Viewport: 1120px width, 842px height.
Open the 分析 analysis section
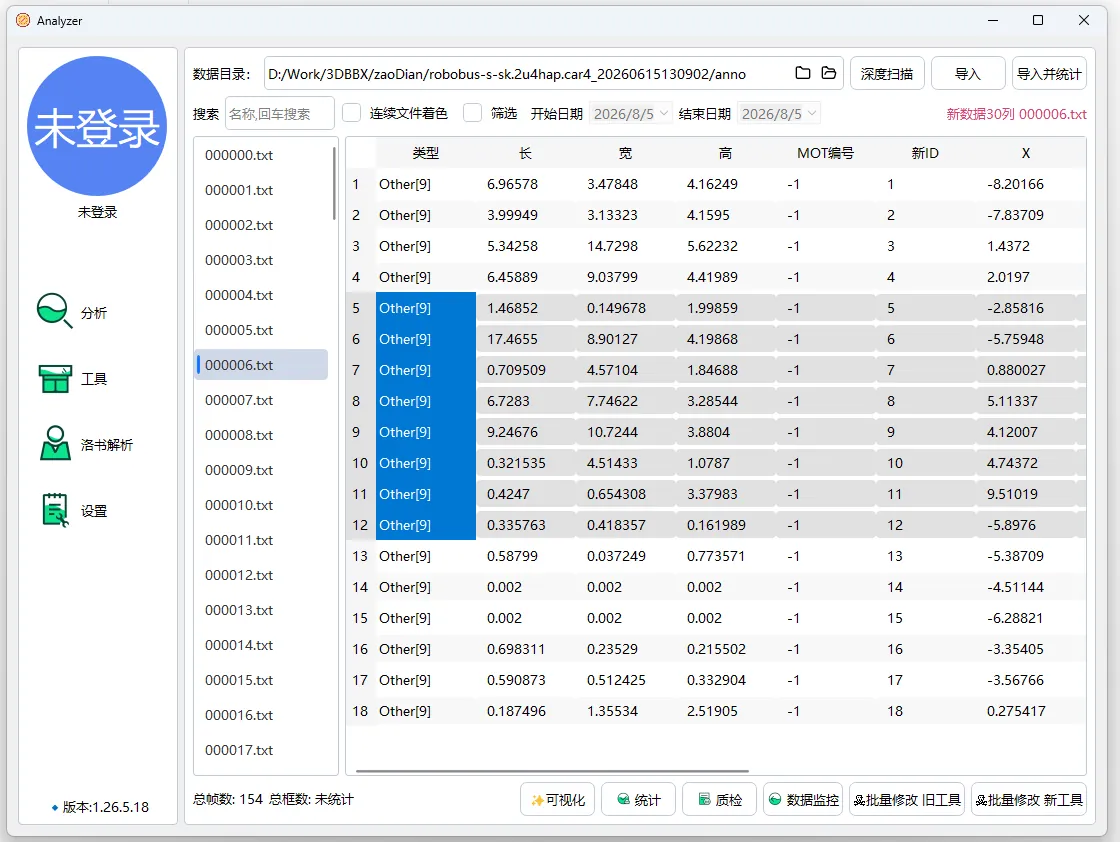pos(71,312)
